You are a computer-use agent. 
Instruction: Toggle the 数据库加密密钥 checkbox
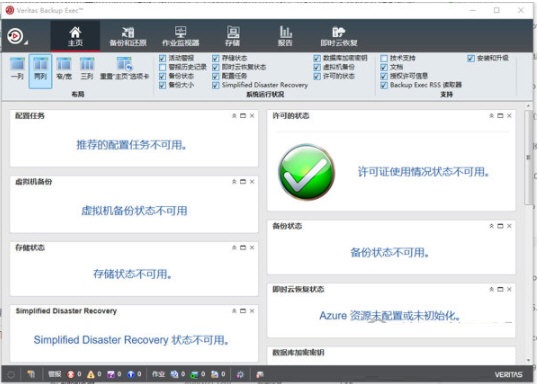tap(317, 58)
